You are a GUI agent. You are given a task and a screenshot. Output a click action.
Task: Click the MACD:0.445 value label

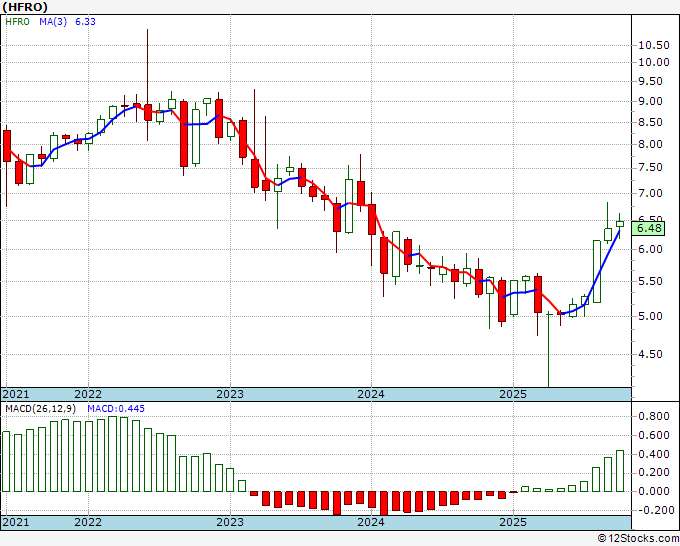click(x=116, y=409)
